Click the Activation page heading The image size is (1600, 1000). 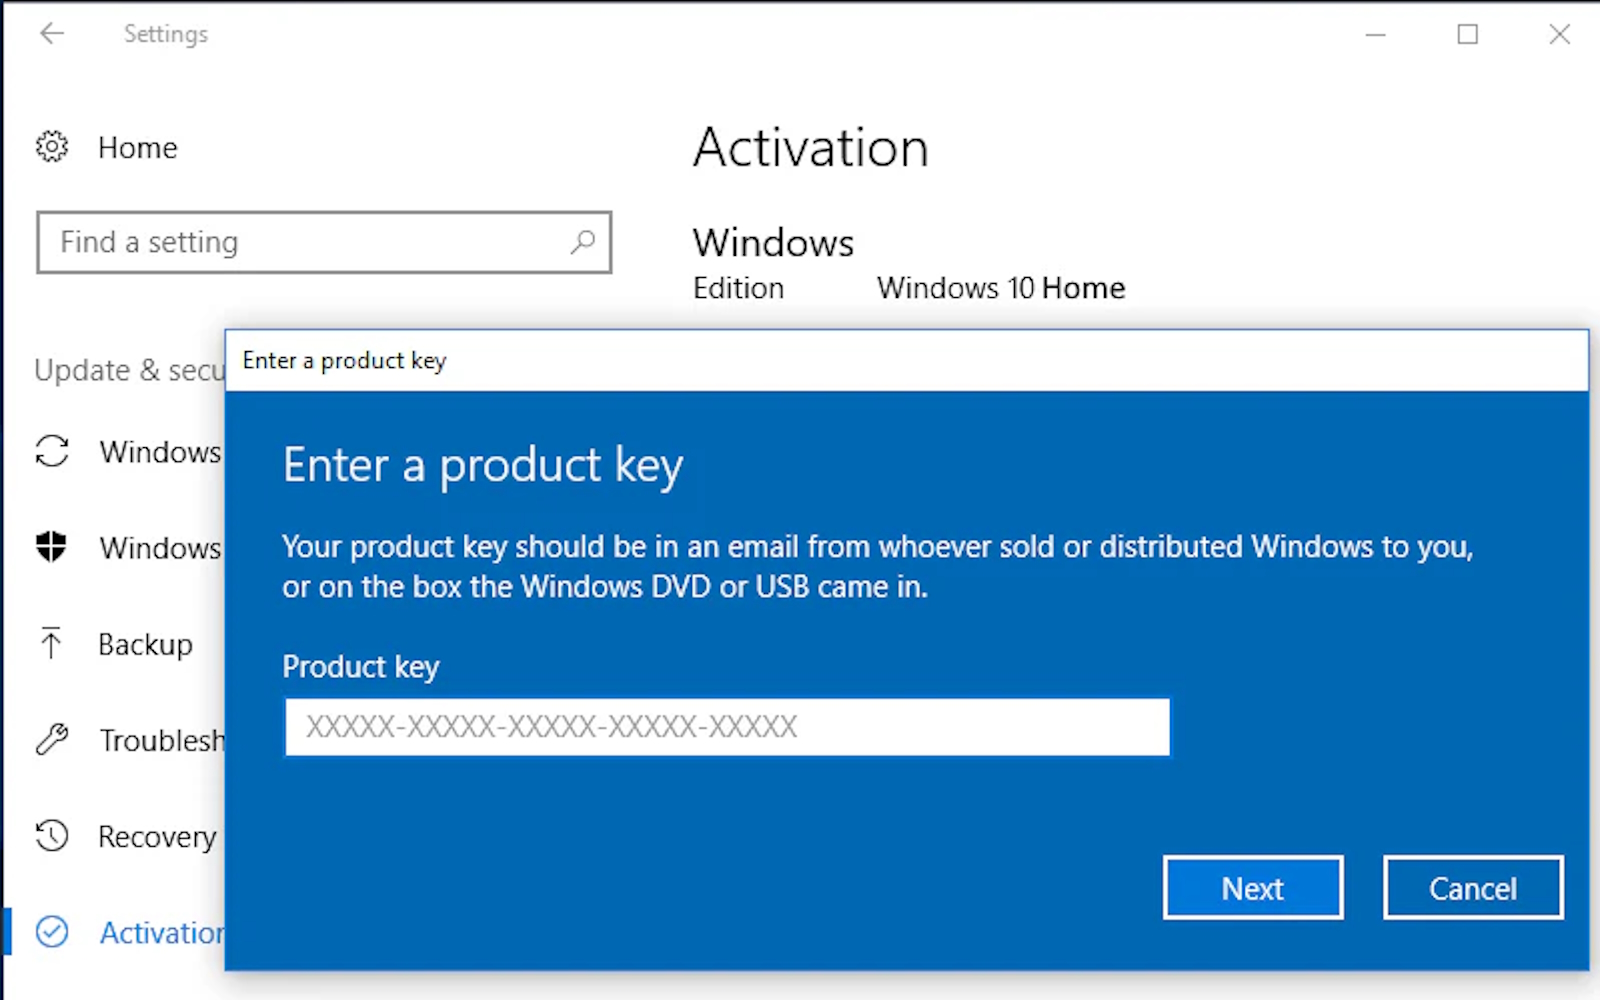point(811,148)
